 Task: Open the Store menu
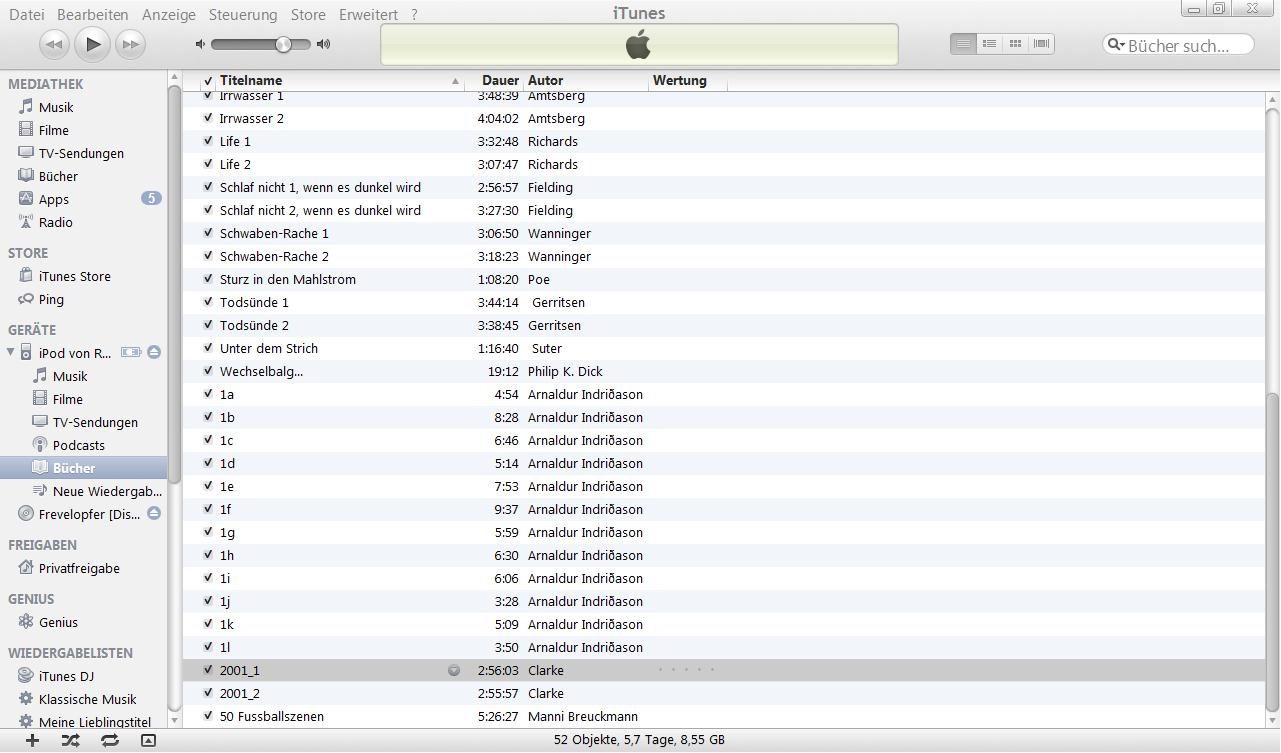click(x=308, y=14)
